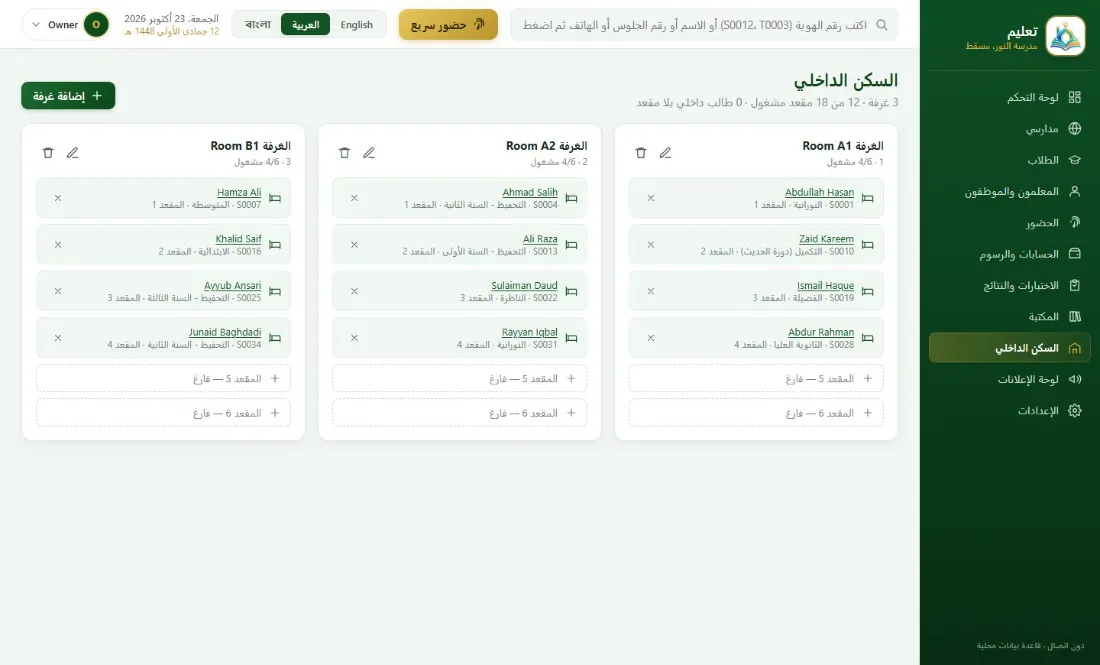The image size is (1100, 665).
Task: Open the لوحة التحكم dashboard page
Action: pyautogui.click(x=1010, y=98)
